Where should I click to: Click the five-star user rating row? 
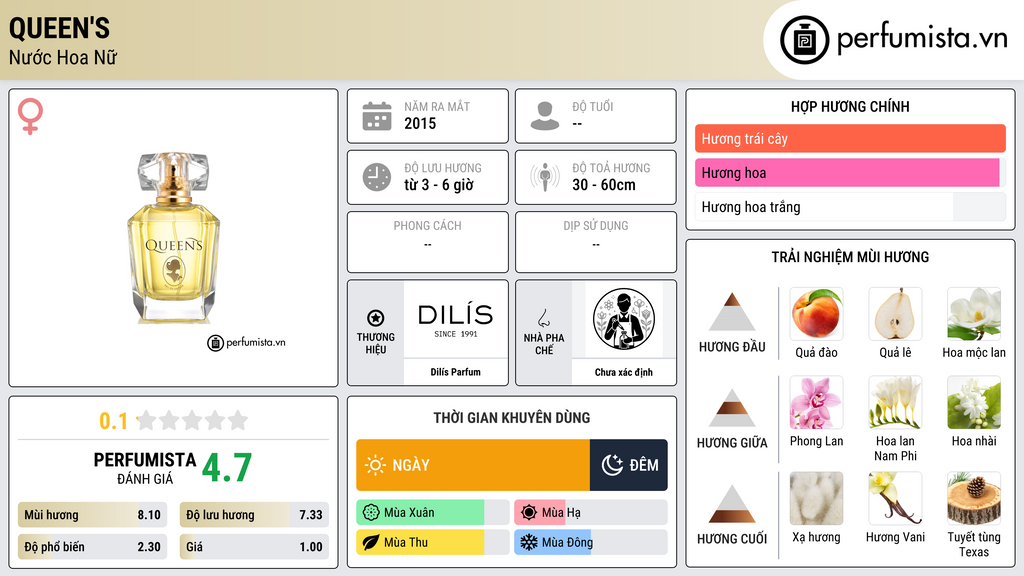193,420
